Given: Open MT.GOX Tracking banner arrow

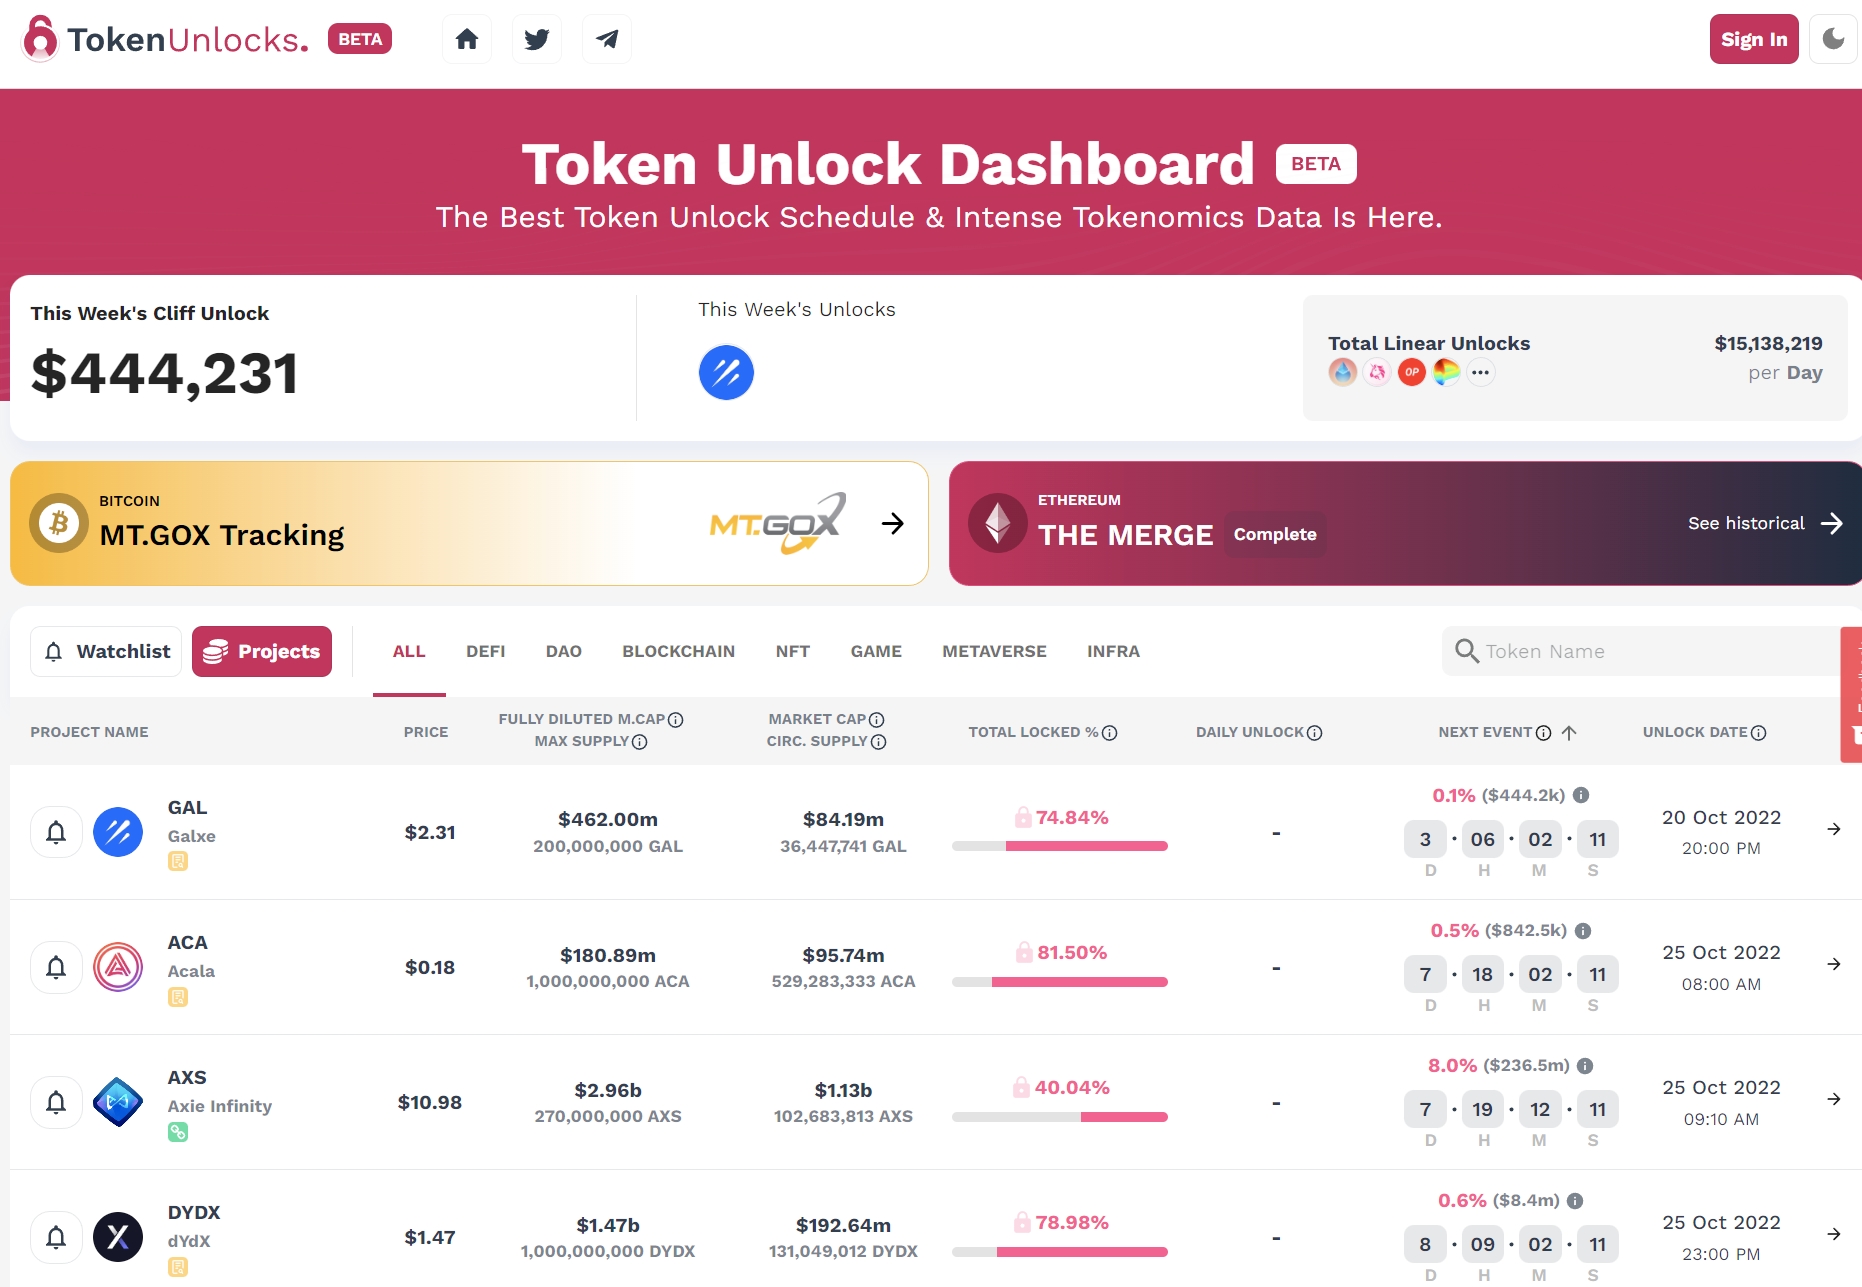Looking at the screenshot, I should tap(892, 523).
